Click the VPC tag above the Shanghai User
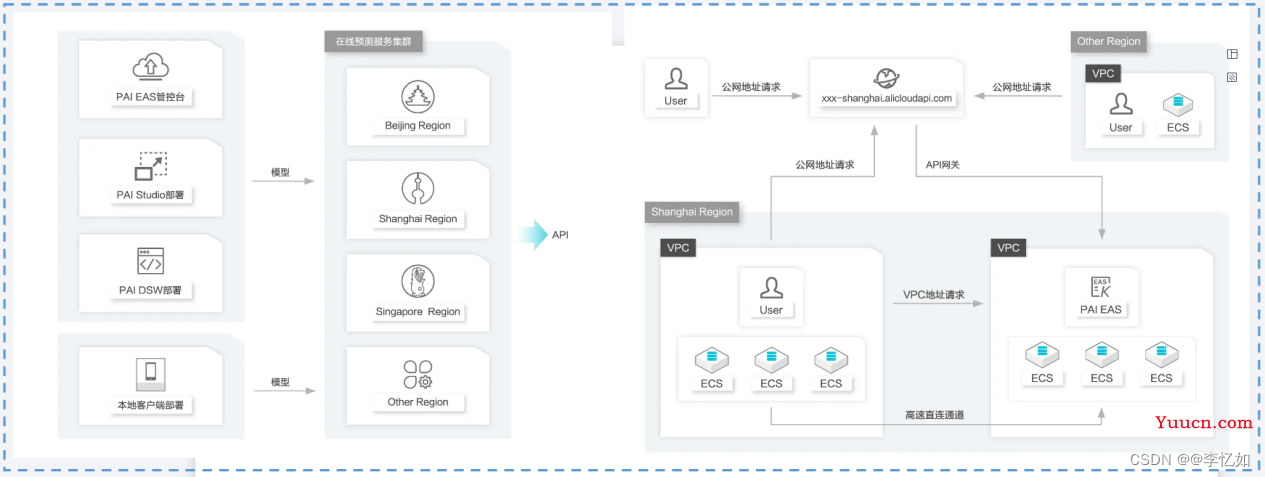This screenshot has height=477, width=1265. (678, 247)
